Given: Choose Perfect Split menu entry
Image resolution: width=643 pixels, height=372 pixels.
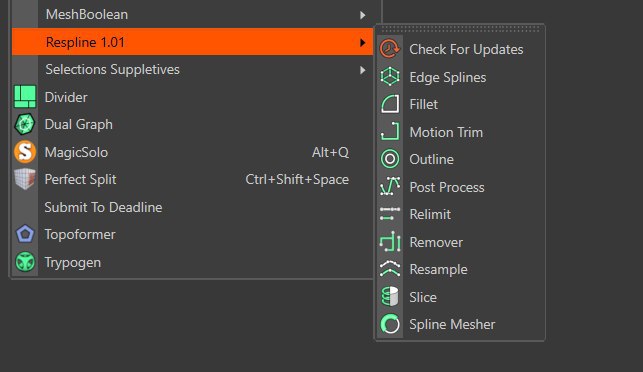Looking at the screenshot, I should (x=192, y=179).
